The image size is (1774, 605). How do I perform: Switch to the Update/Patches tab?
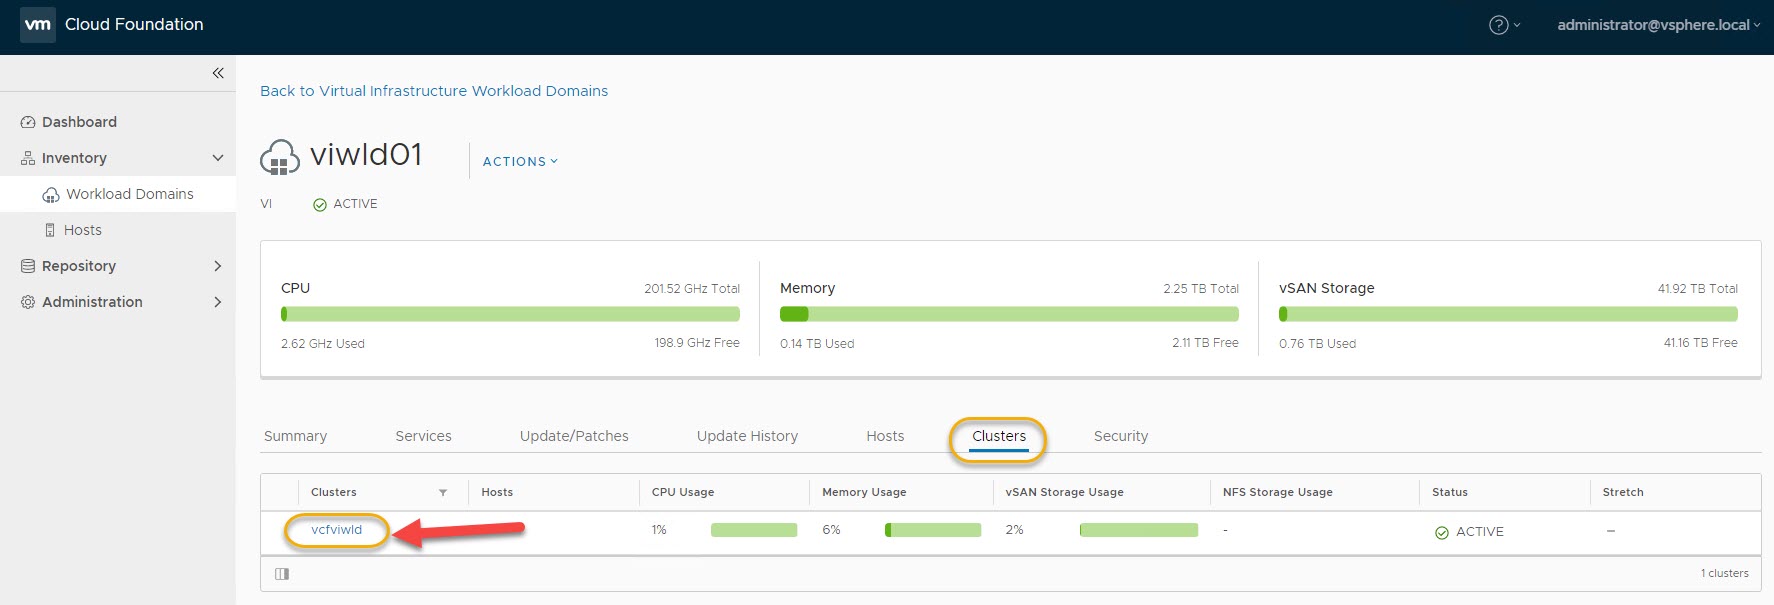(574, 436)
